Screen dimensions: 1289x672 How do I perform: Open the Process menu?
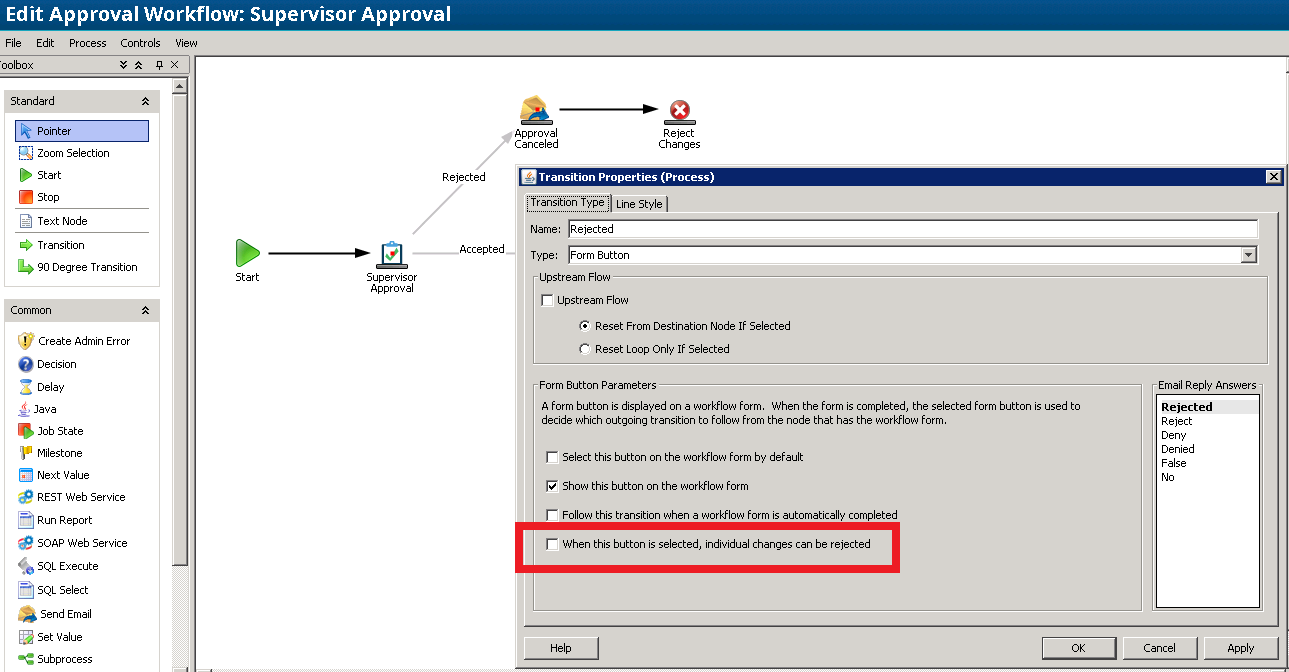point(87,42)
